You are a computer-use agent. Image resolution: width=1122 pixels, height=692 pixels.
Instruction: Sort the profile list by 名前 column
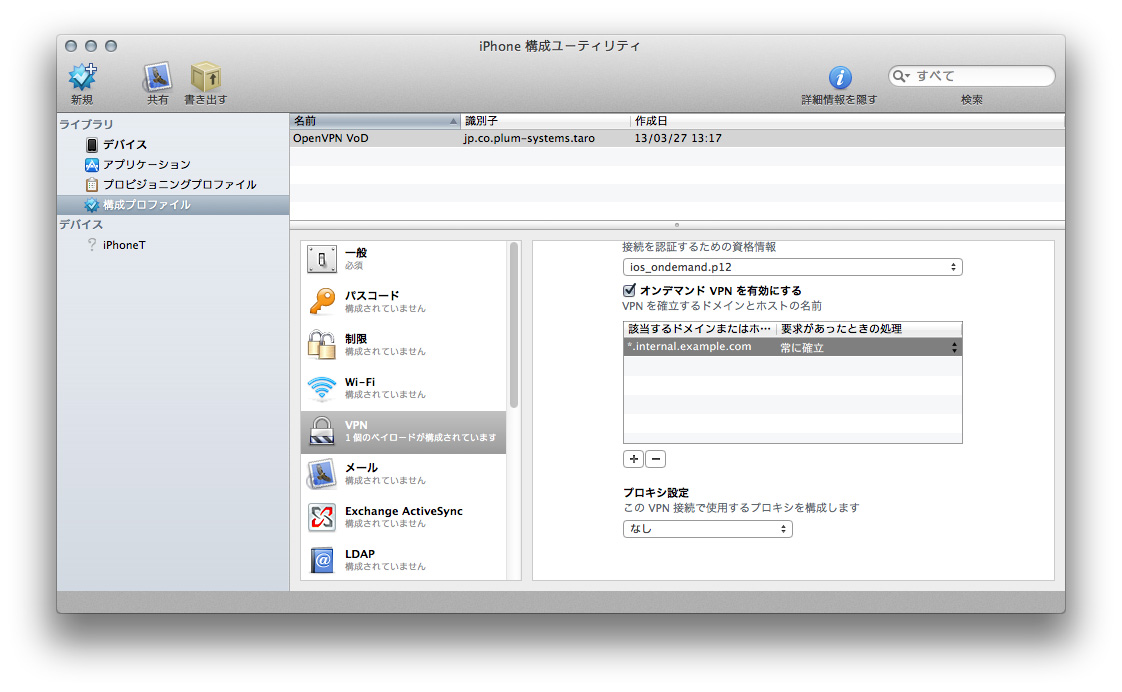coord(375,121)
